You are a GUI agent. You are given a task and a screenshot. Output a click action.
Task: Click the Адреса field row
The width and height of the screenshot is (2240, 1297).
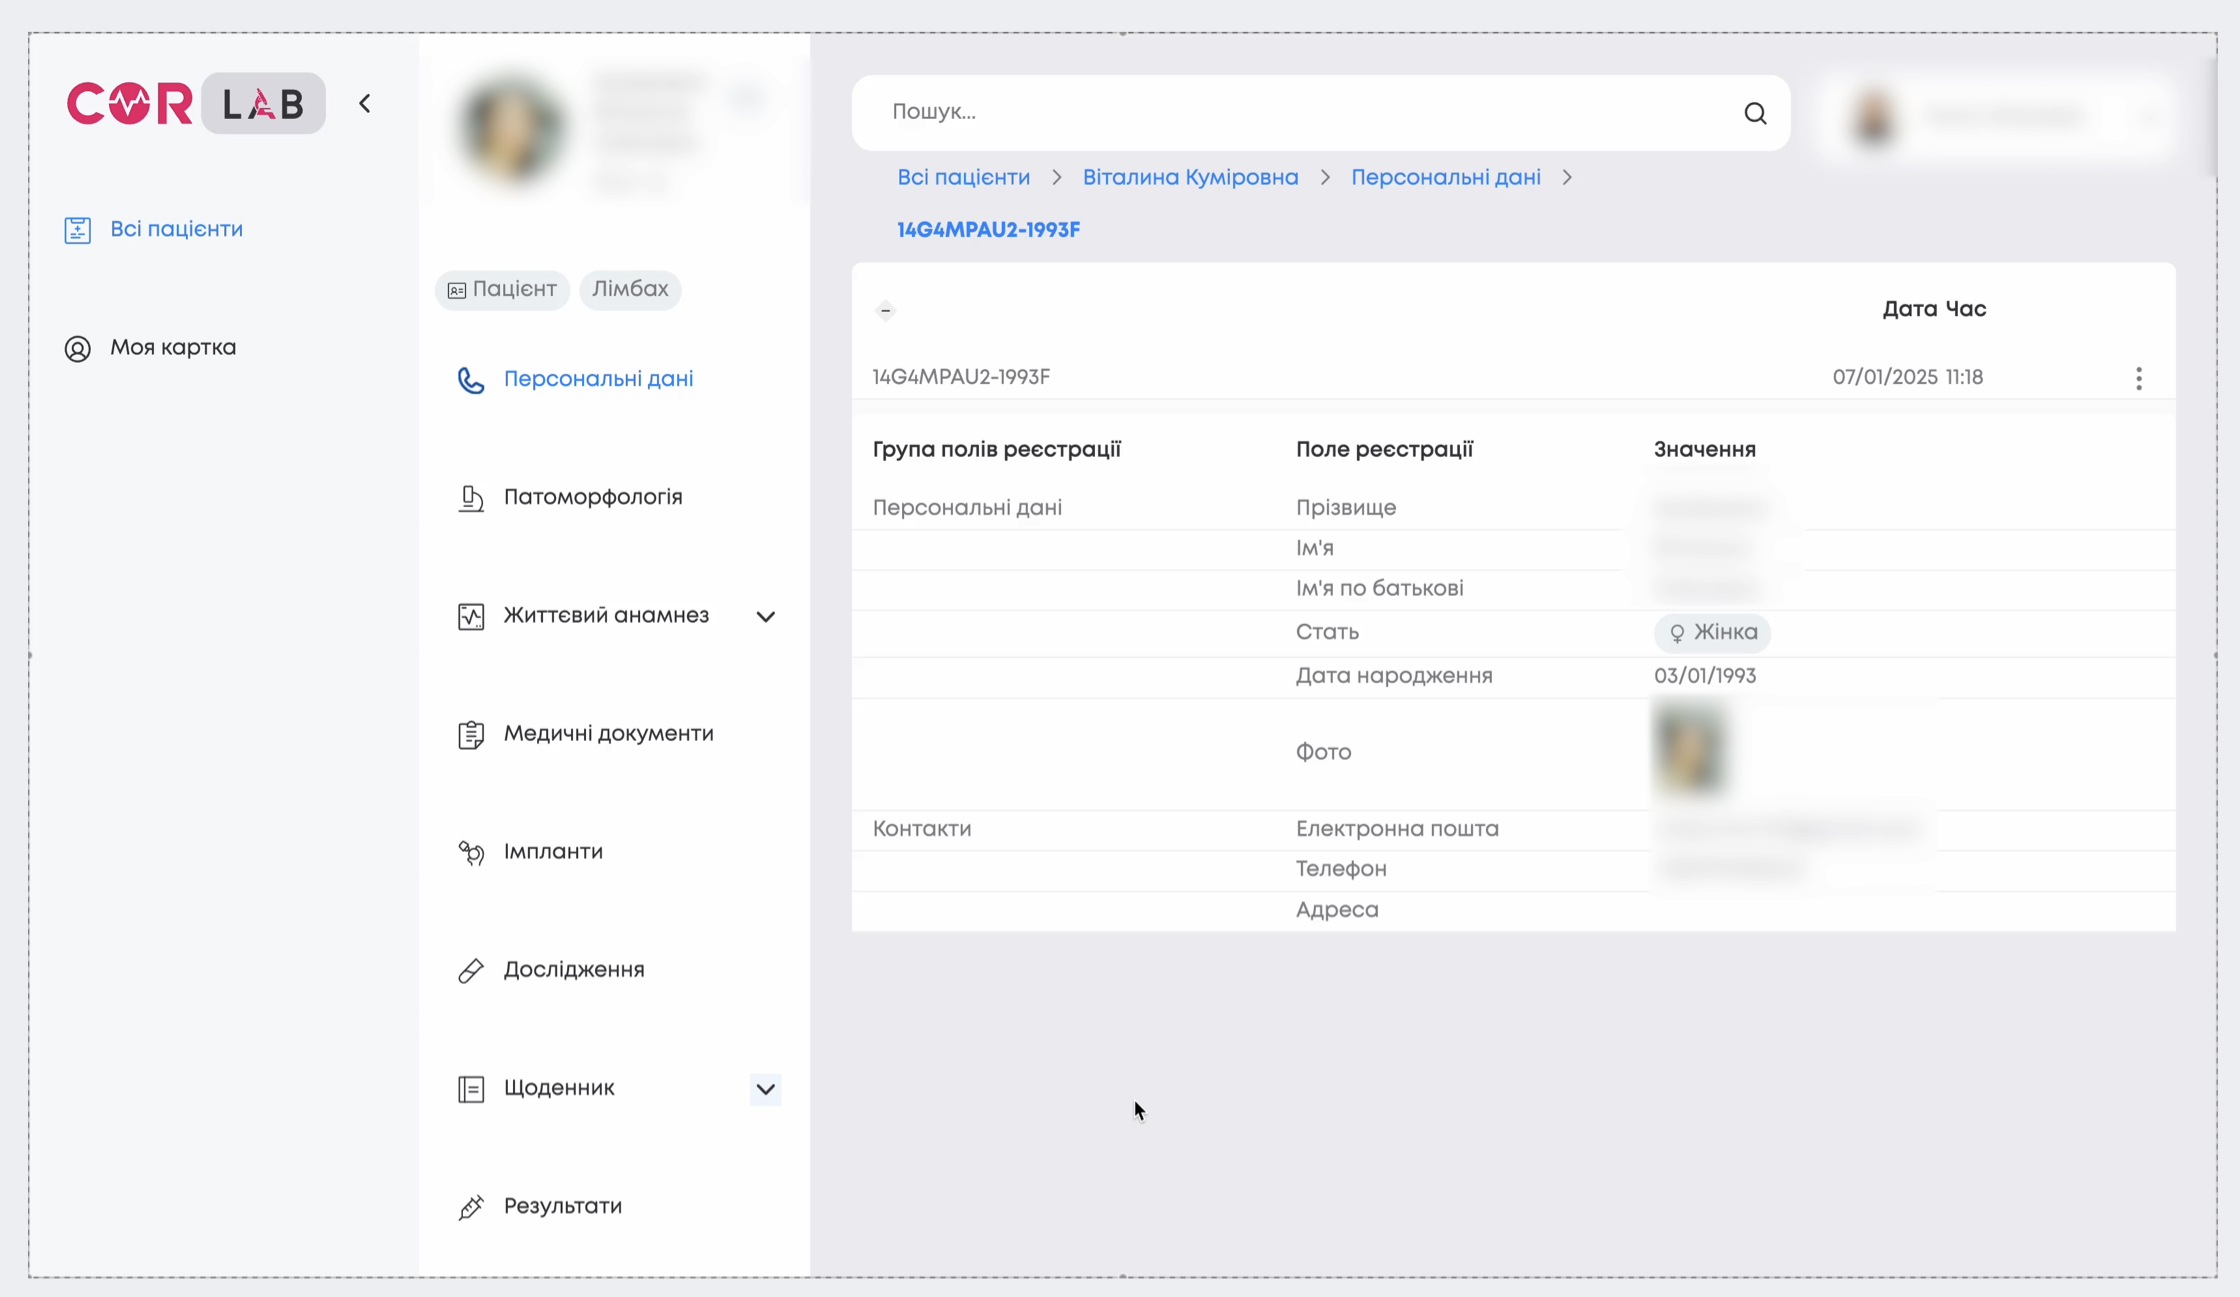pyautogui.click(x=1513, y=910)
